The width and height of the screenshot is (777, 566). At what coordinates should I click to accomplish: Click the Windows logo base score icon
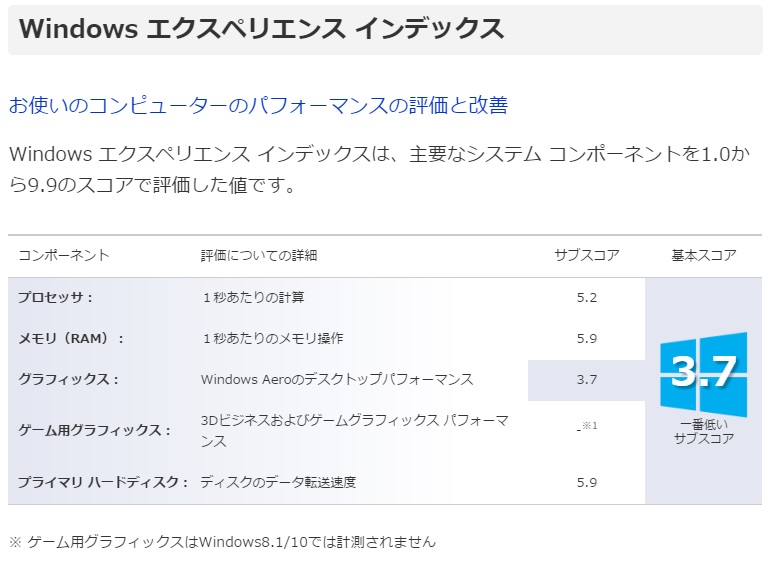(x=703, y=373)
